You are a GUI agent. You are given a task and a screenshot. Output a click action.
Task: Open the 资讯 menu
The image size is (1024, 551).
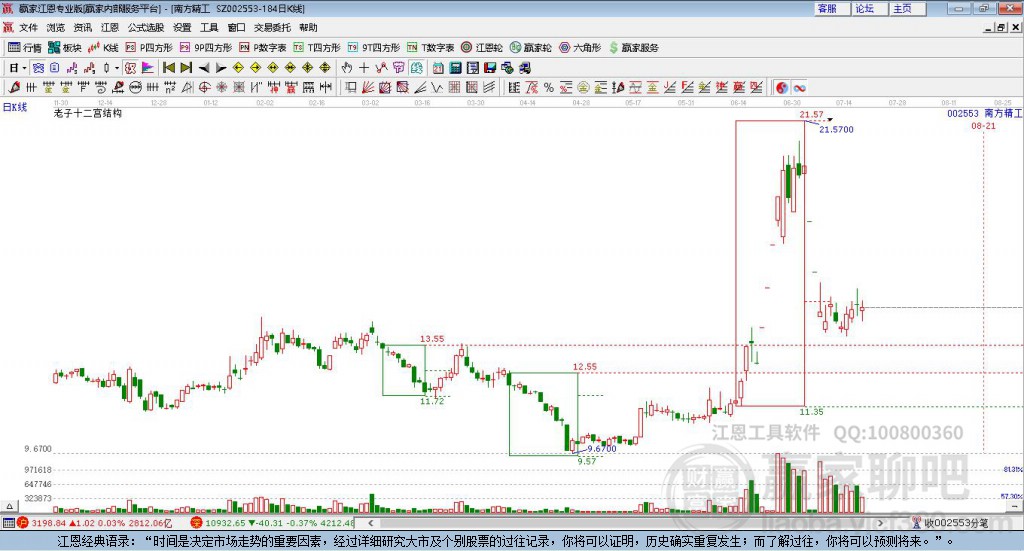82,27
